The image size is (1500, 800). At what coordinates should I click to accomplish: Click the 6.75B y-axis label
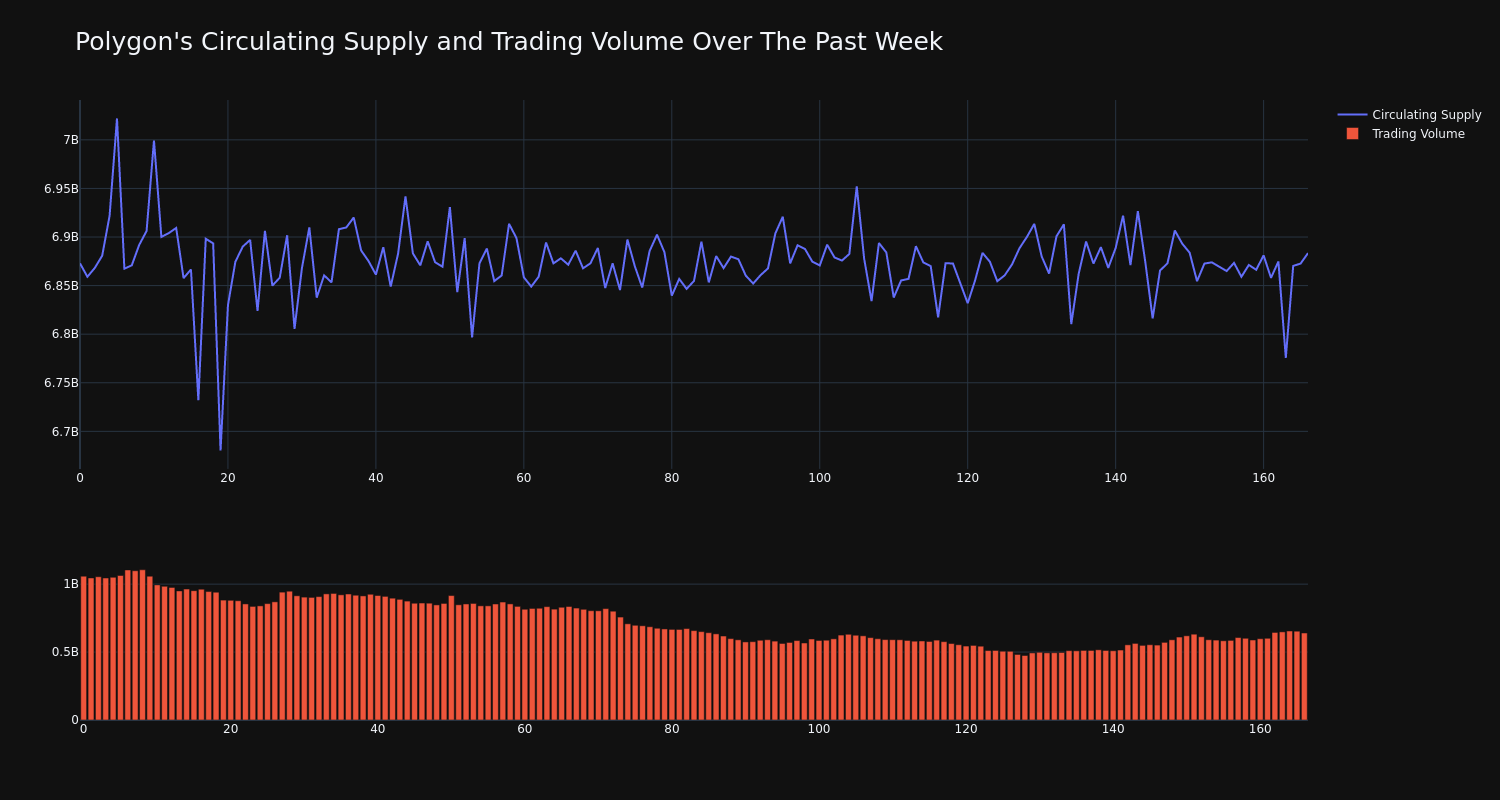click(x=60, y=383)
